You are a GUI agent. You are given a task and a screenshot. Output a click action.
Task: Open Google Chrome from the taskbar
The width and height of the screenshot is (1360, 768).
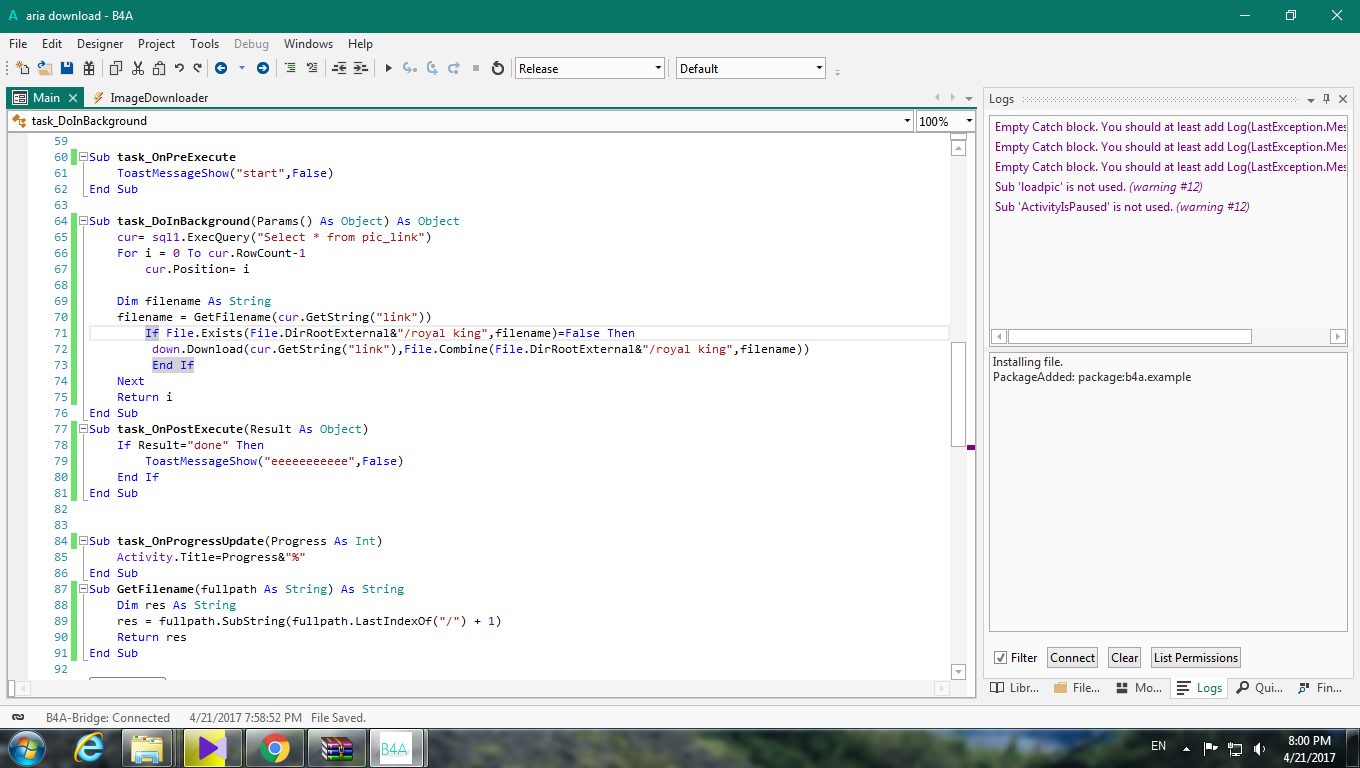click(274, 748)
